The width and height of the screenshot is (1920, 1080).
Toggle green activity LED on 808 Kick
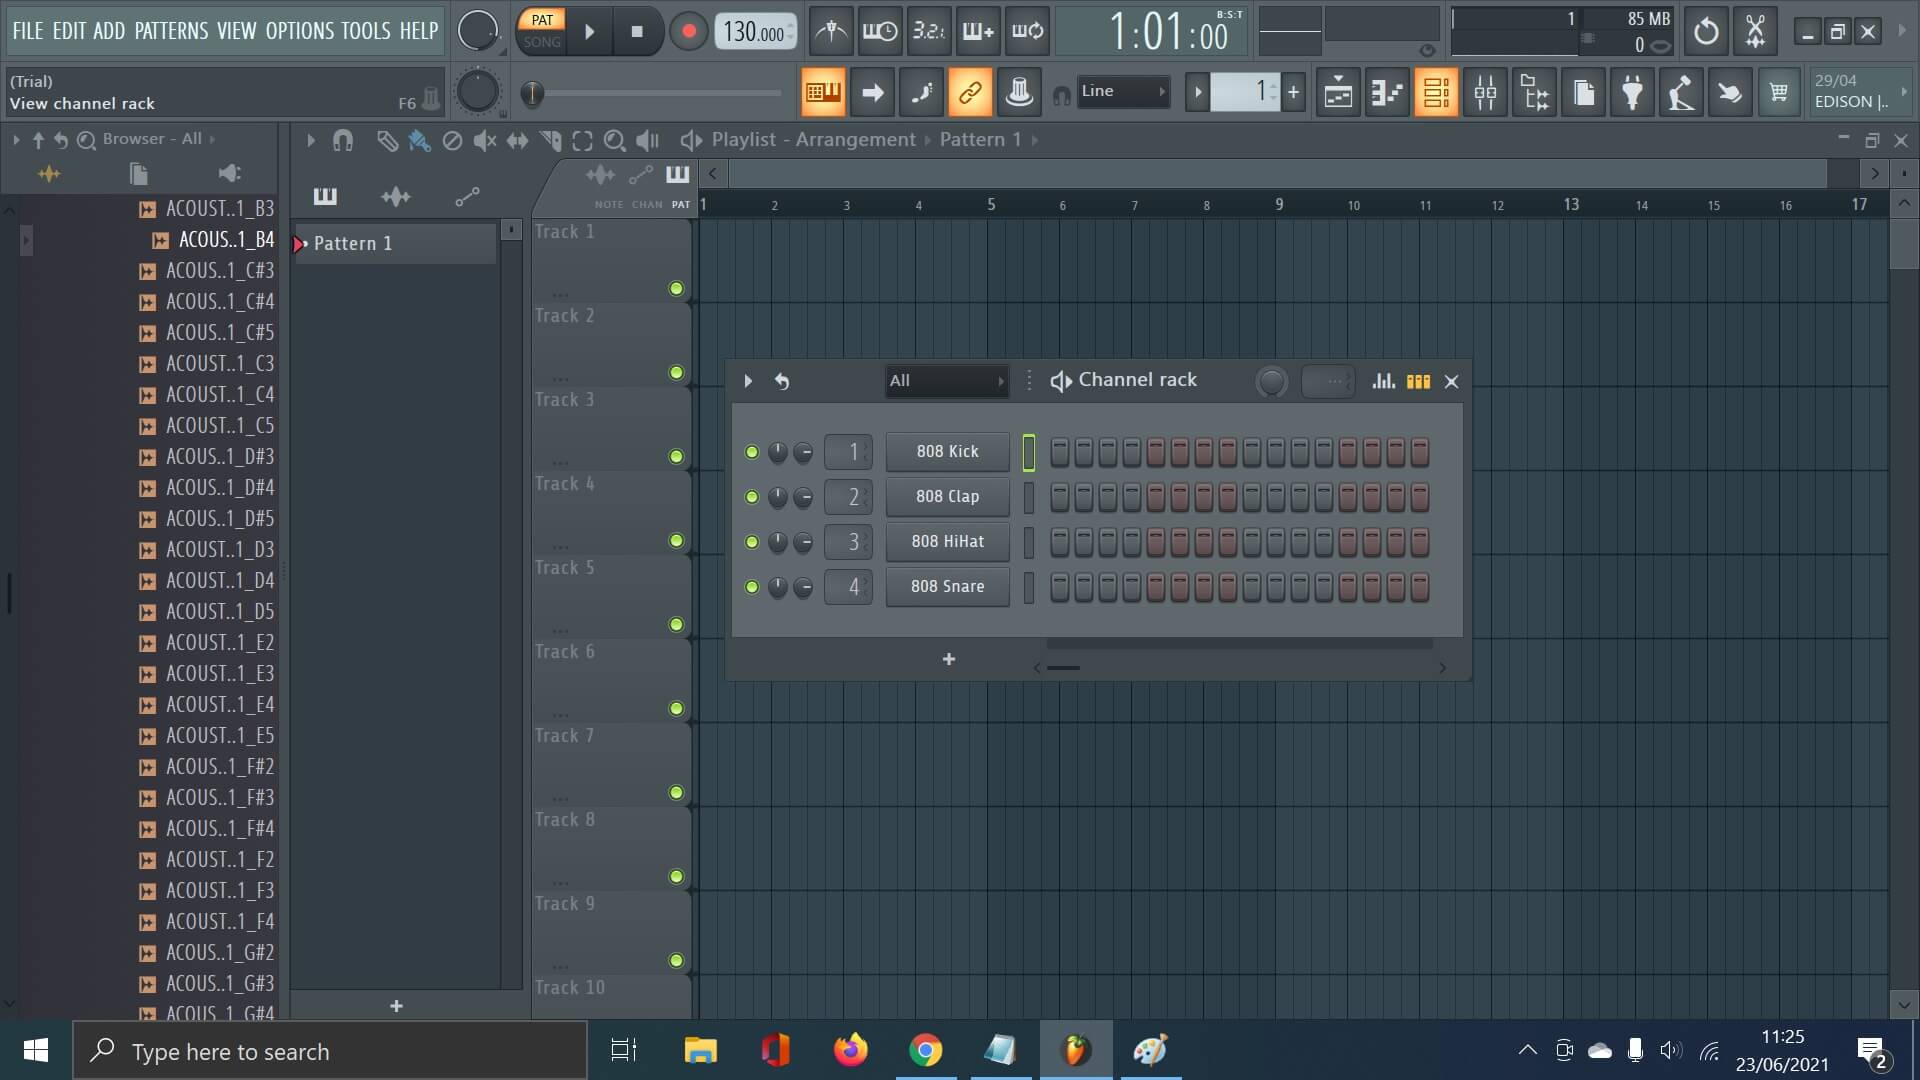tap(750, 451)
